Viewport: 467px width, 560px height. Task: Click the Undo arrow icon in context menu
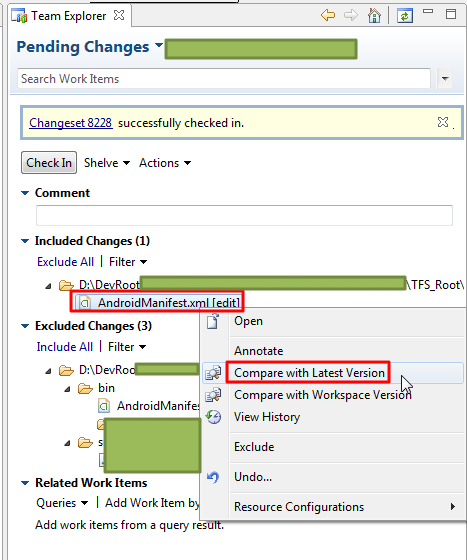pos(213,477)
